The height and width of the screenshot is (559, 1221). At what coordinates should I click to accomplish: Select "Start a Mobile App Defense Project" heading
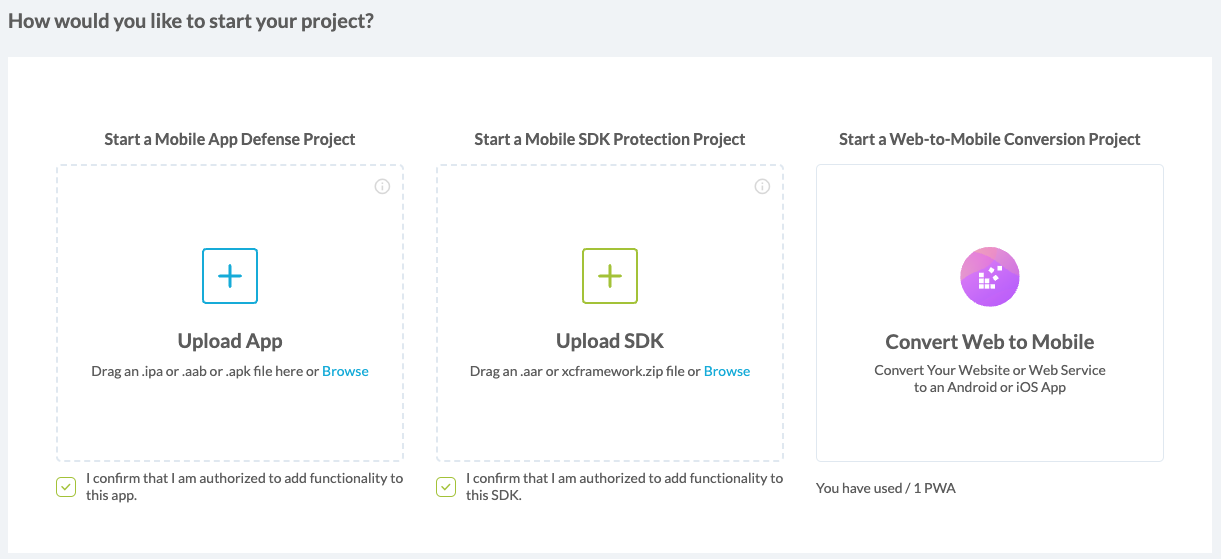coord(230,139)
